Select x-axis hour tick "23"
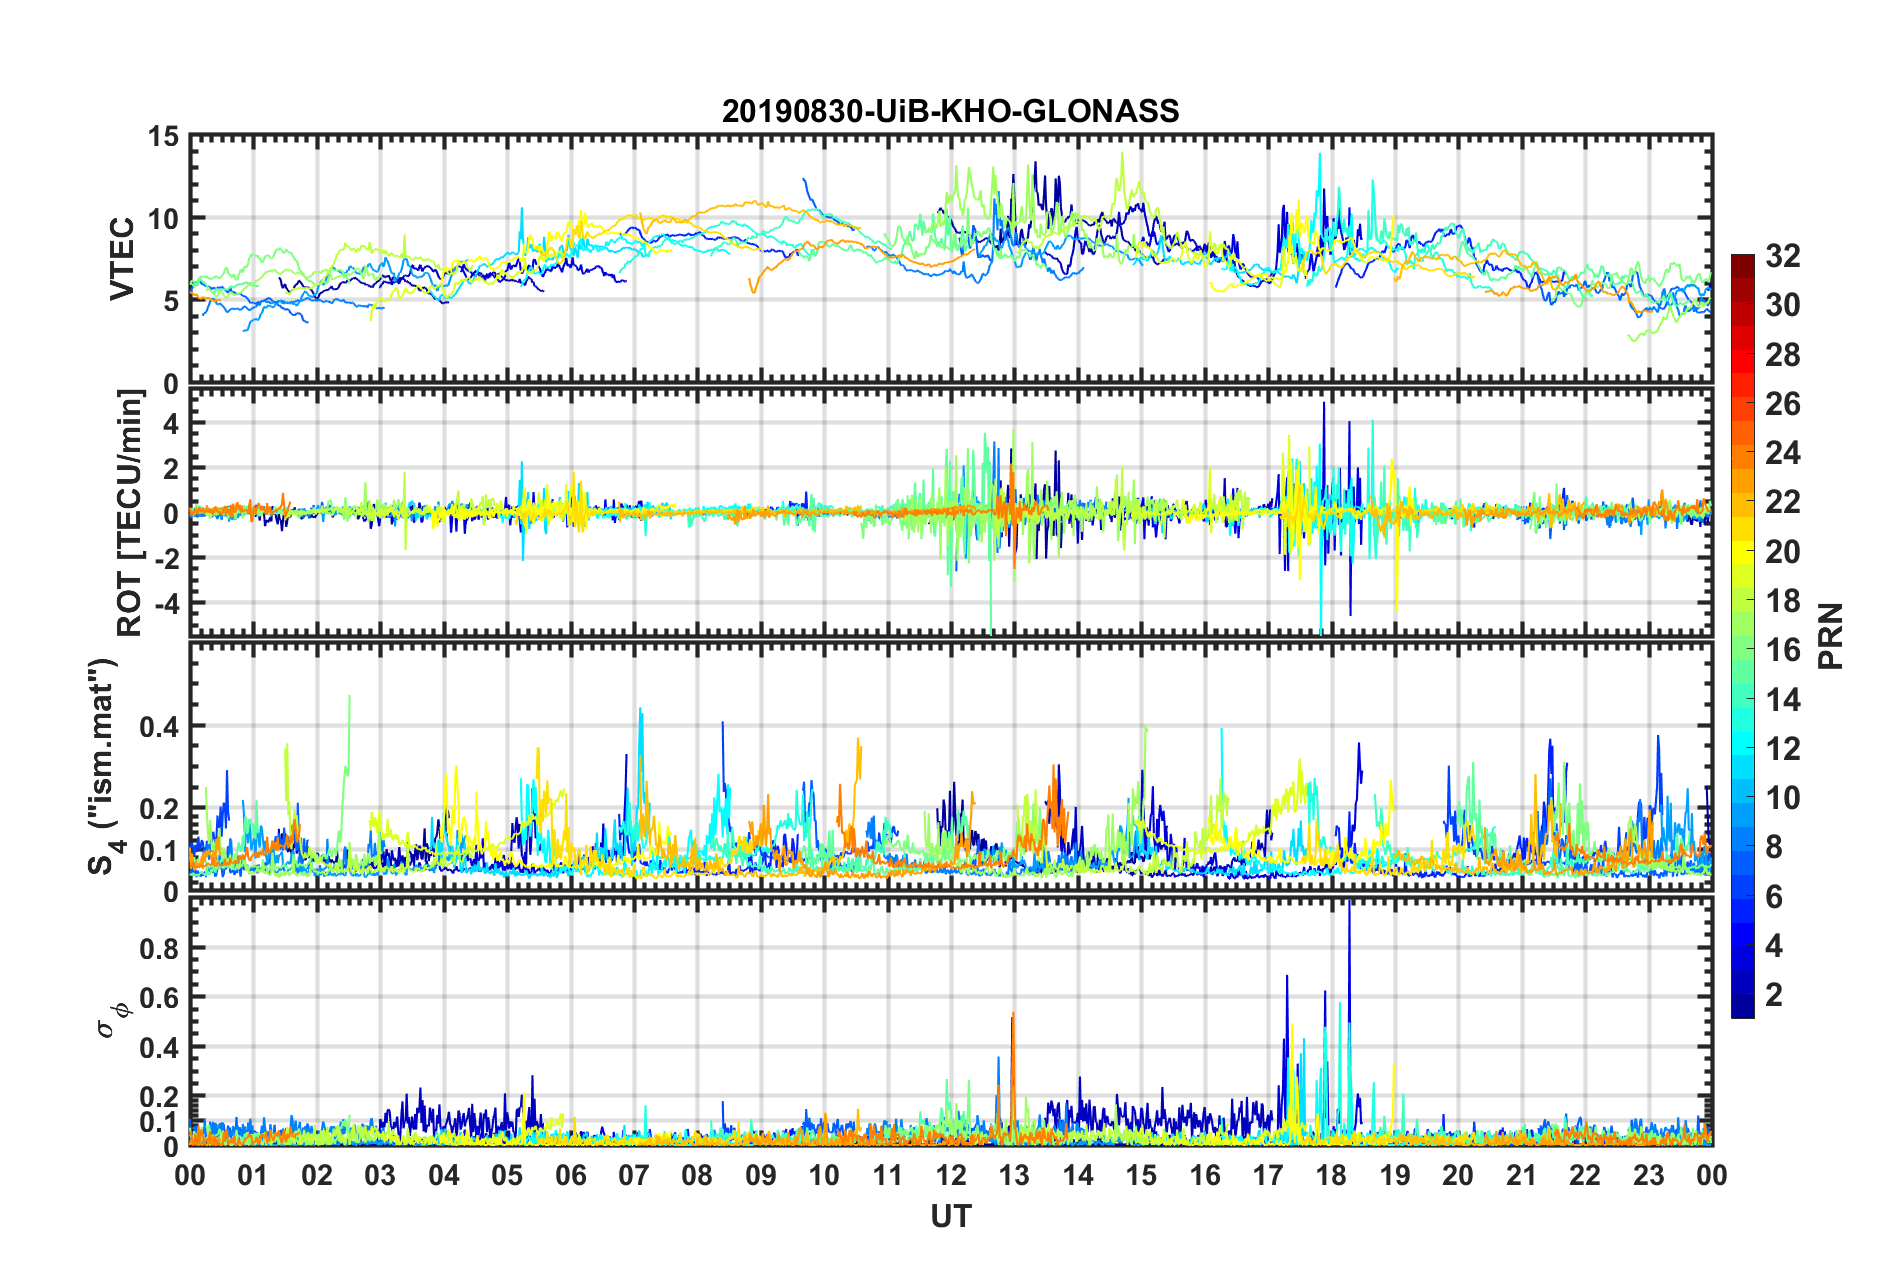 1649,1174
